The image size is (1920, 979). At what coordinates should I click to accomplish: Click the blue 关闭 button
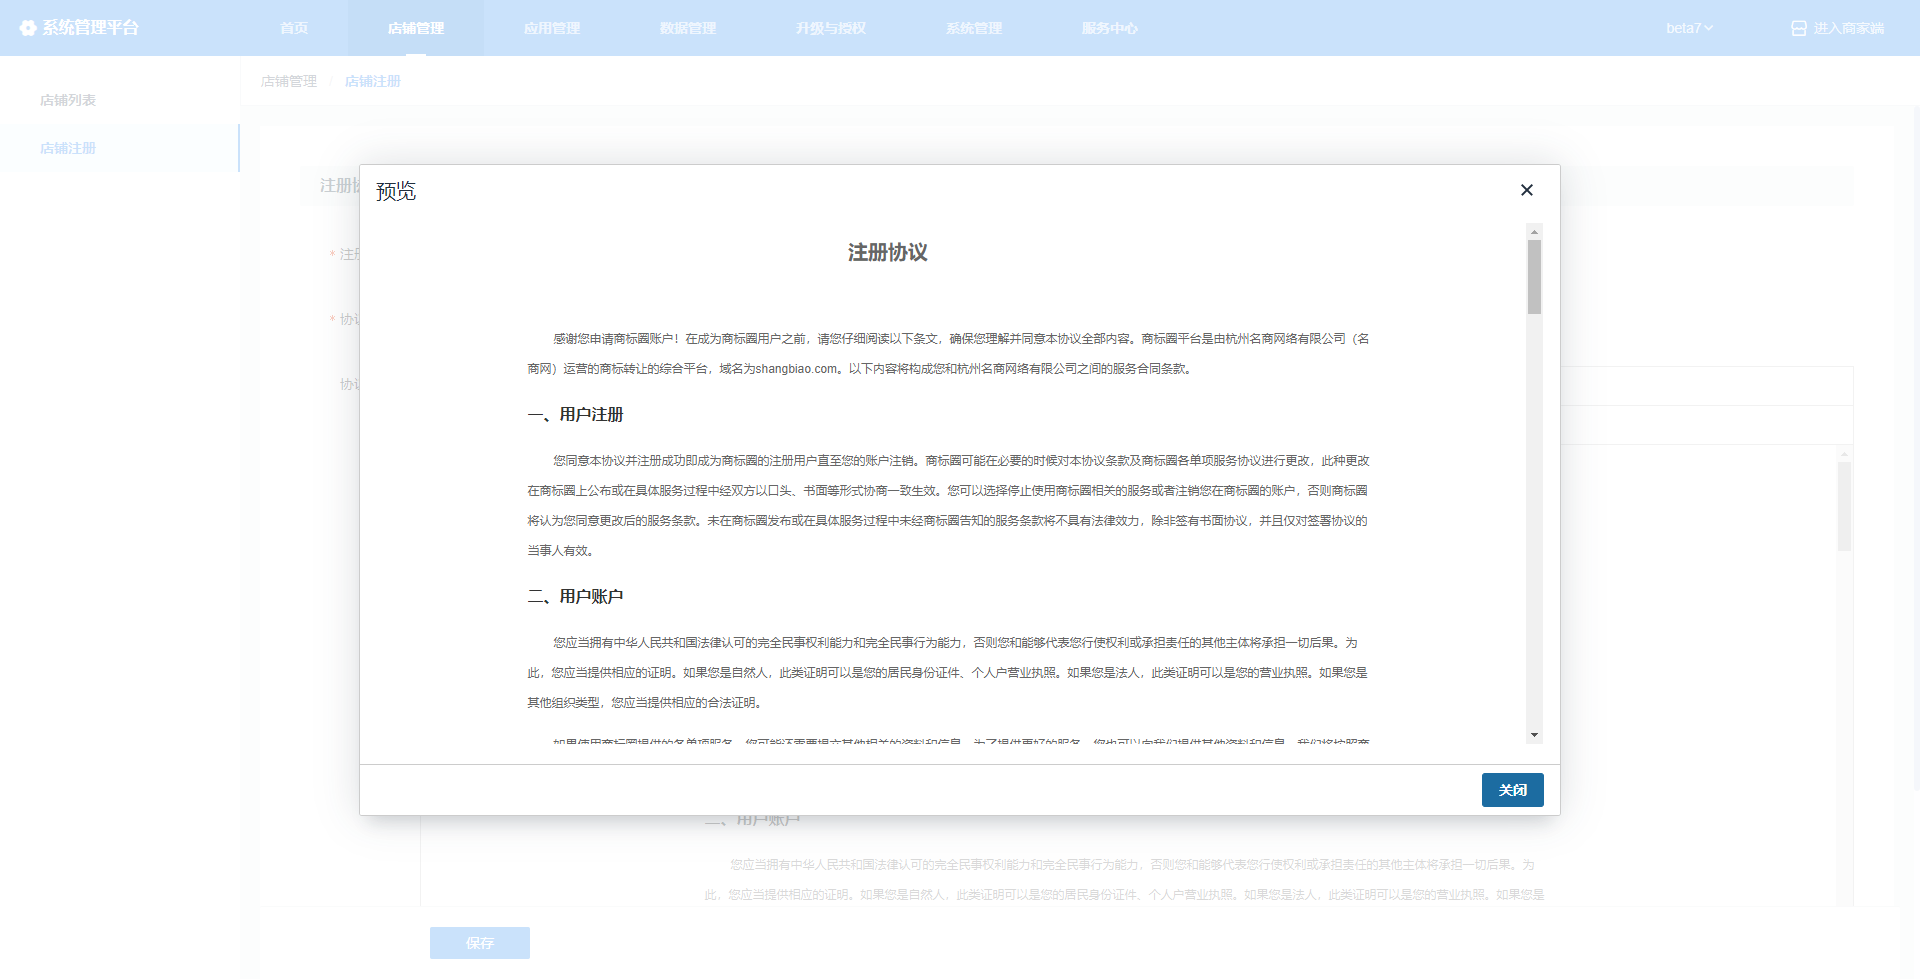click(x=1512, y=790)
